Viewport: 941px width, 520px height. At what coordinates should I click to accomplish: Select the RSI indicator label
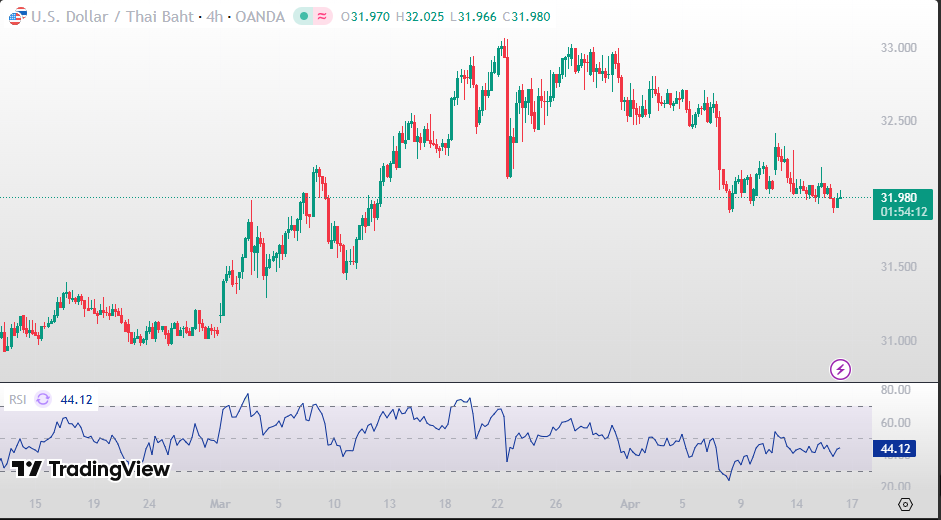(17, 400)
